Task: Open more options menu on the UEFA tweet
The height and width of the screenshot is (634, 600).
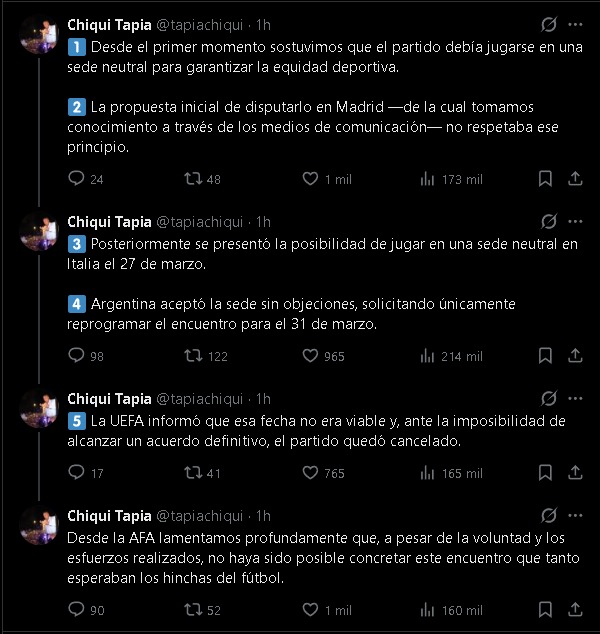Action: click(574, 398)
